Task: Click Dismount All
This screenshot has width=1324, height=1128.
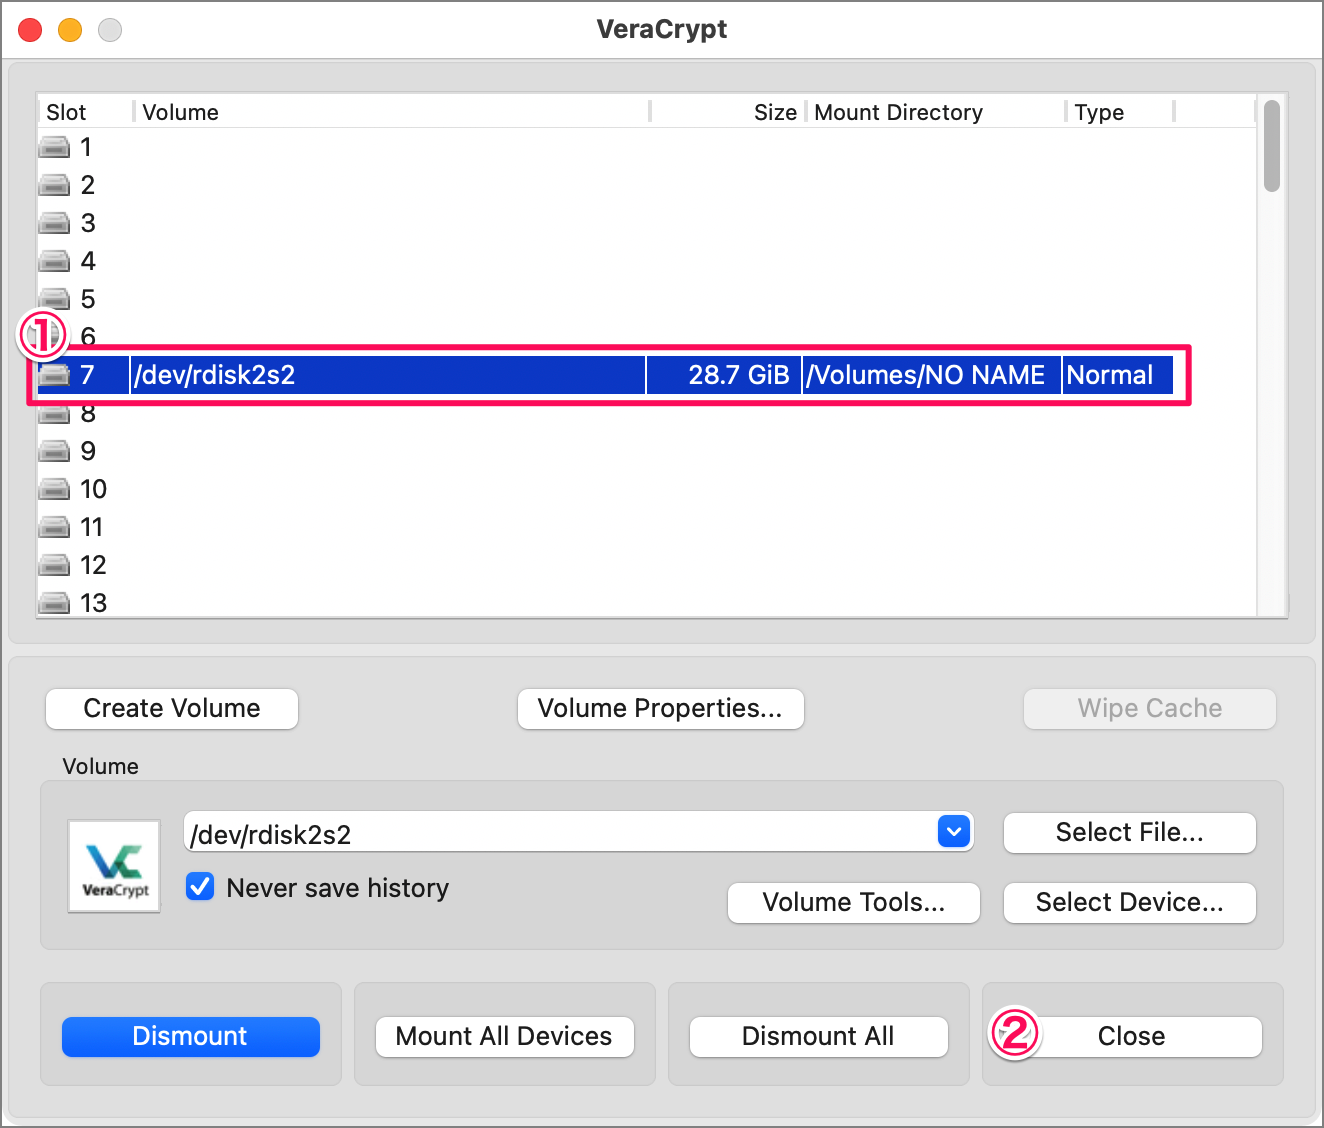Action: point(818,1036)
